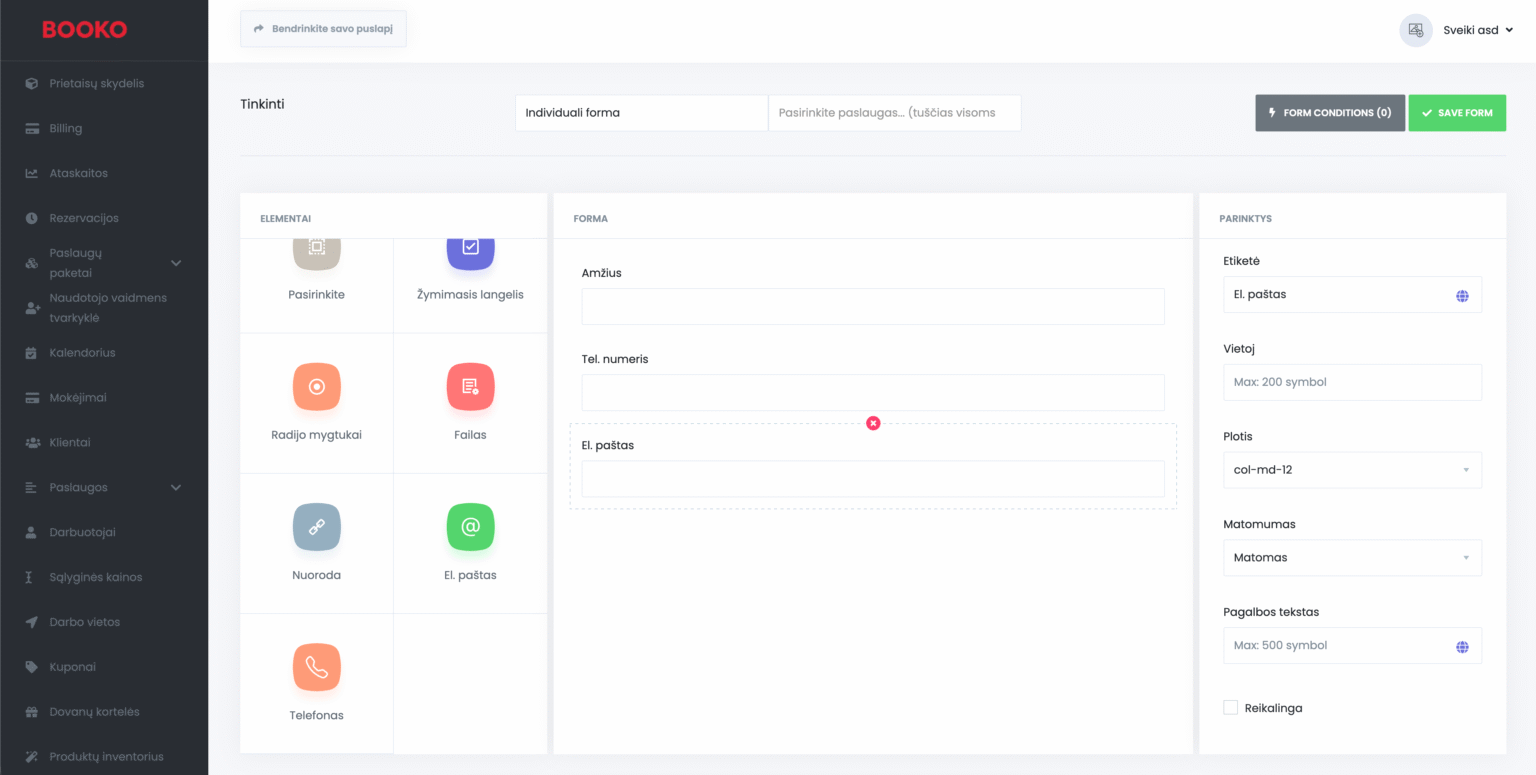This screenshot has width=1536, height=775.
Task: Open the Matomumas dropdown
Action: [1352, 558]
